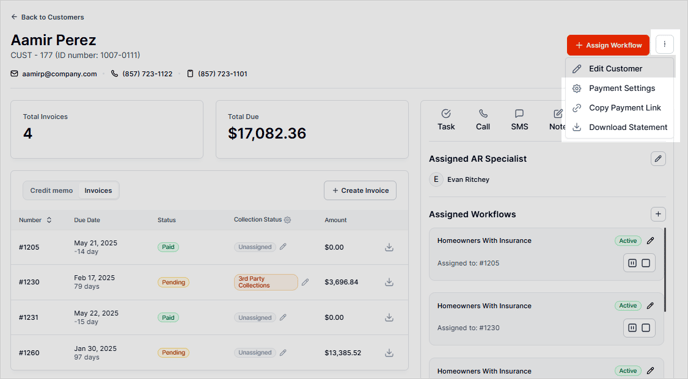Download invoice #1205
Viewport: 688px width, 379px height.
click(x=389, y=247)
